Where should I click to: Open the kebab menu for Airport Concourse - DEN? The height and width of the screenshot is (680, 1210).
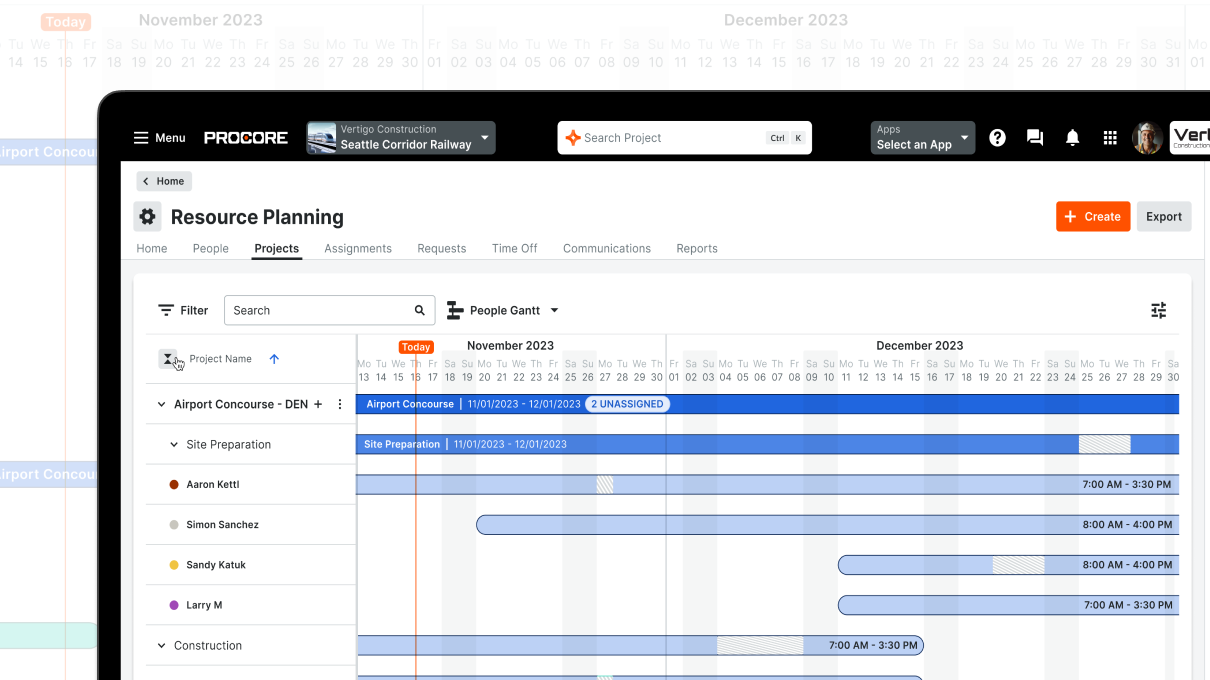coord(339,404)
